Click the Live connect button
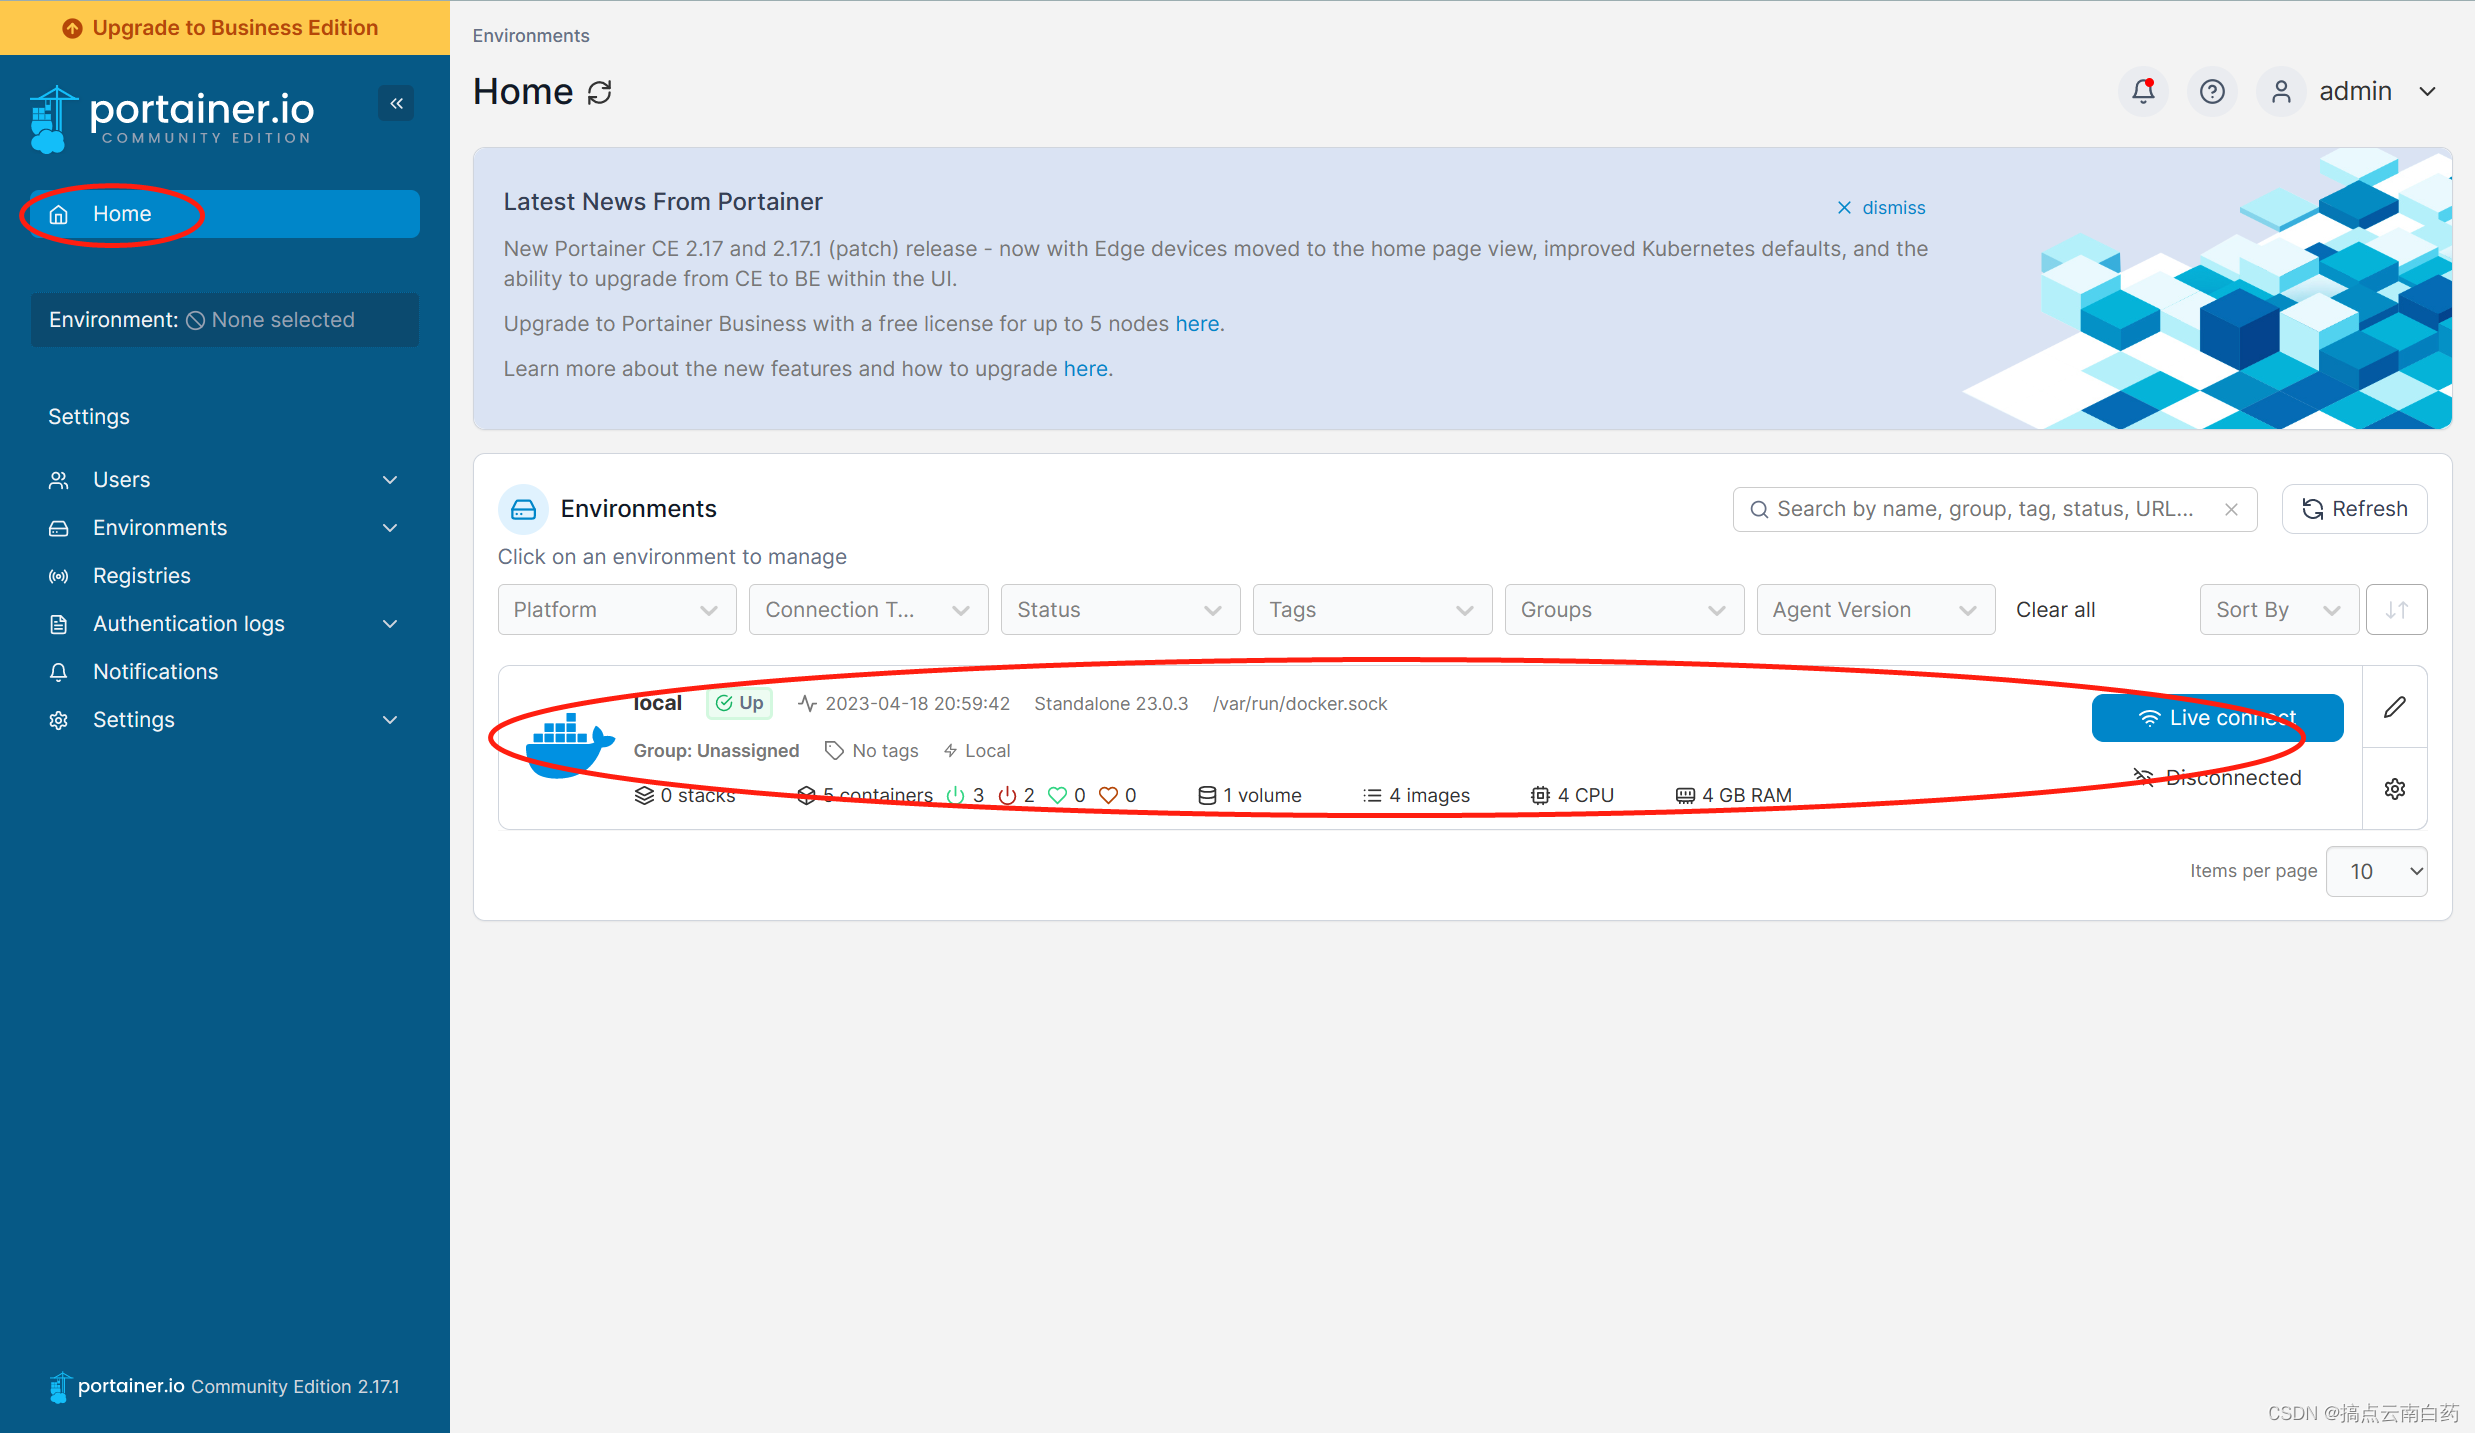This screenshot has width=2475, height=1433. (x=2217, y=718)
